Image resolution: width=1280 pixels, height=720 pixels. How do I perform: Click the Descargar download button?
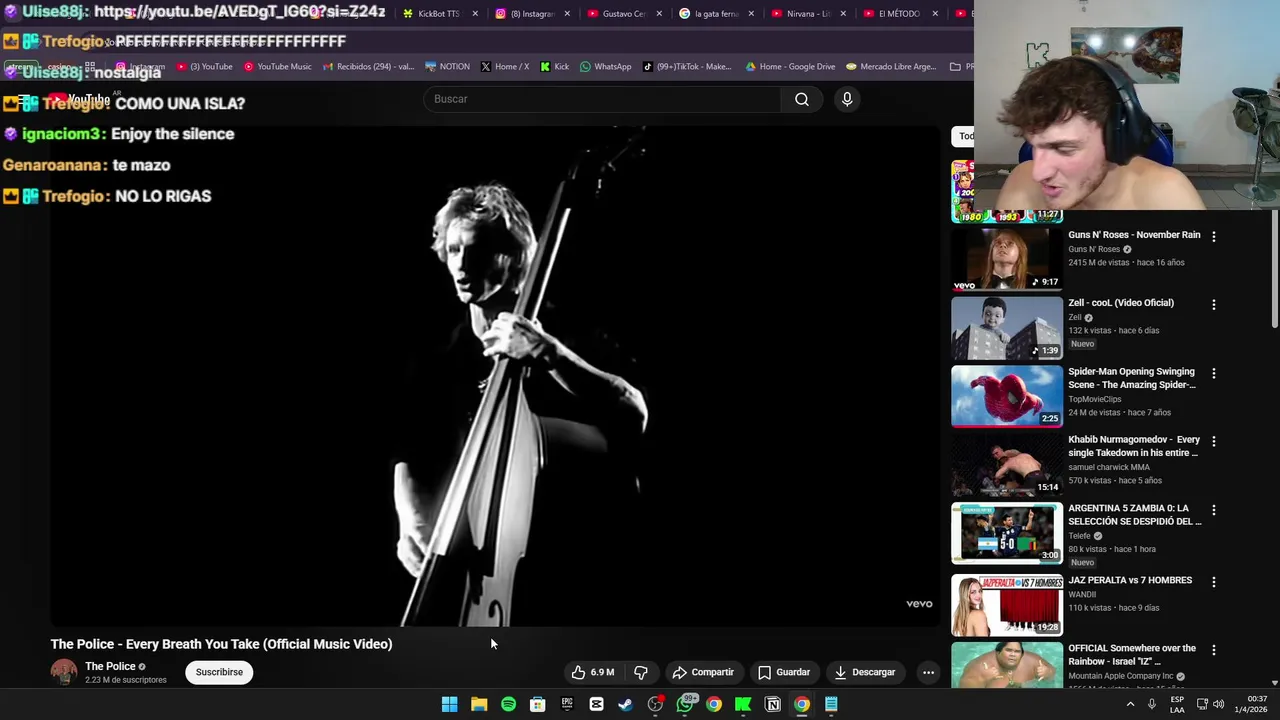pyautogui.click(x=865, y=672)
